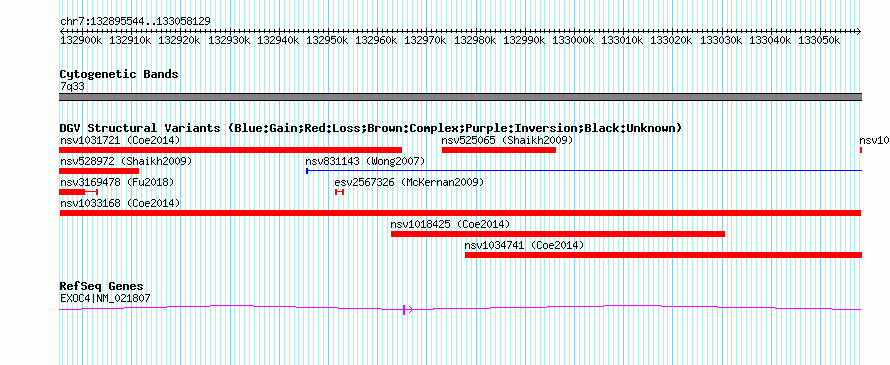The image size is (890, 365).
Task: Click the nsv528972 (Shaikh2009) label
Action: point(126,161)
